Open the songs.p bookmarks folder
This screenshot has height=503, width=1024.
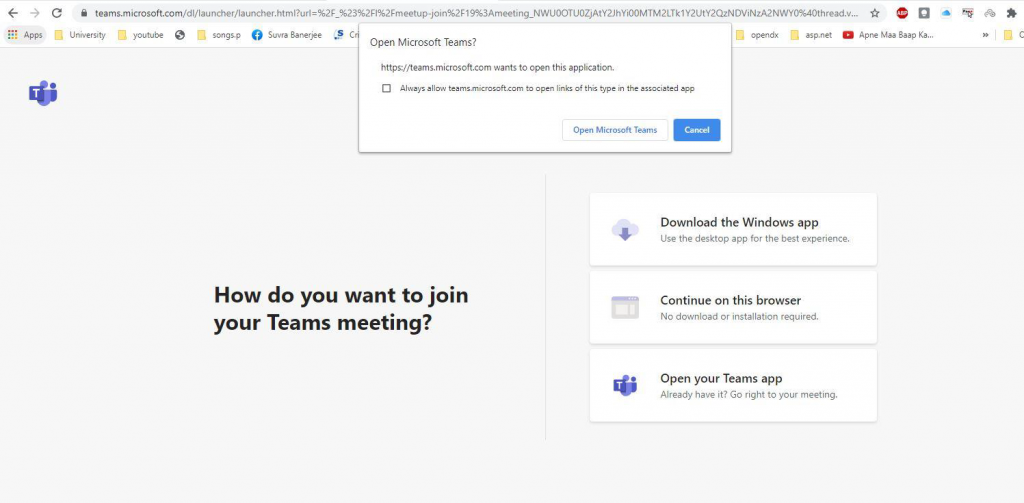click(217, 35)
